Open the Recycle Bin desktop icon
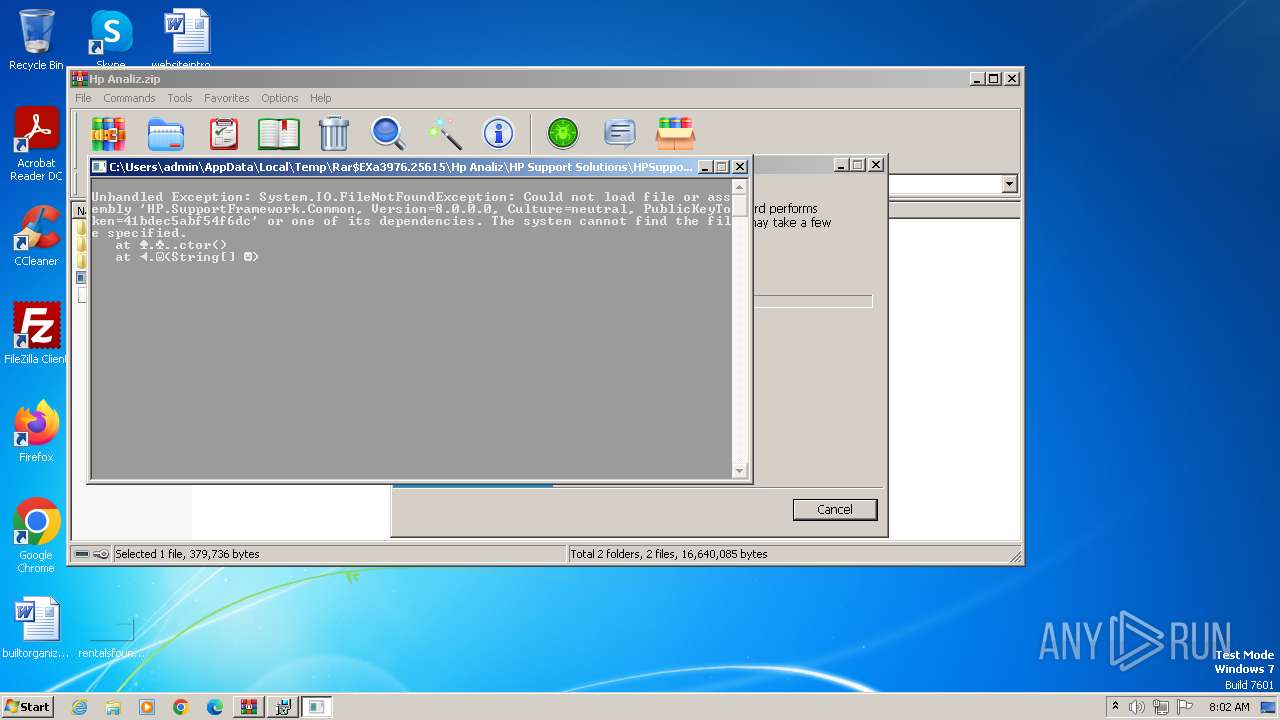This screenshot has height=720, width=1280. [36, 40]
